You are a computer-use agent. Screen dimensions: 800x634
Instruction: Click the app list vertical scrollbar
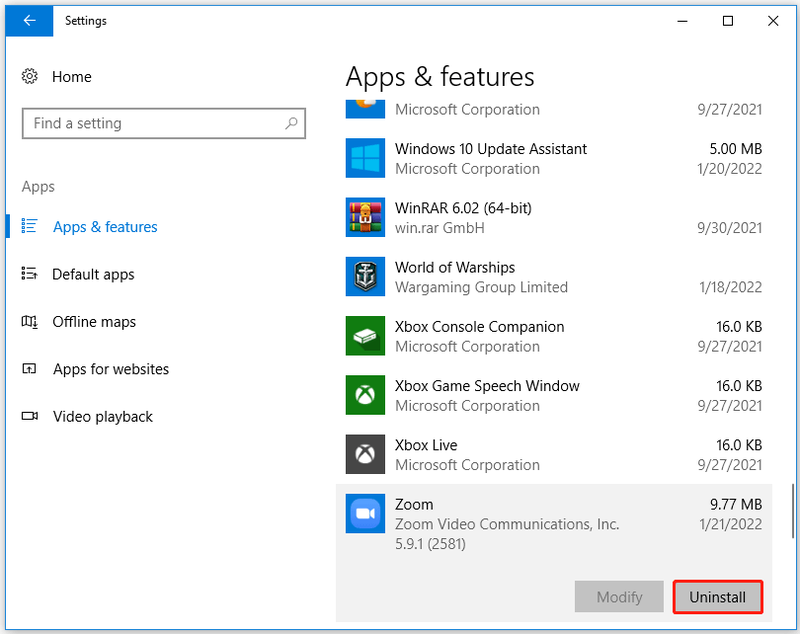coord(792,511)
